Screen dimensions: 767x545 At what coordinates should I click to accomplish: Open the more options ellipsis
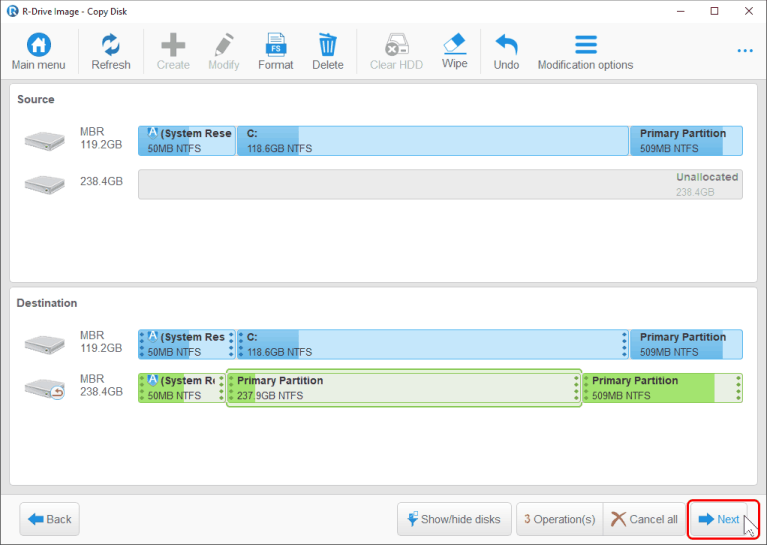pyautogui.click(x=745, y=51)
